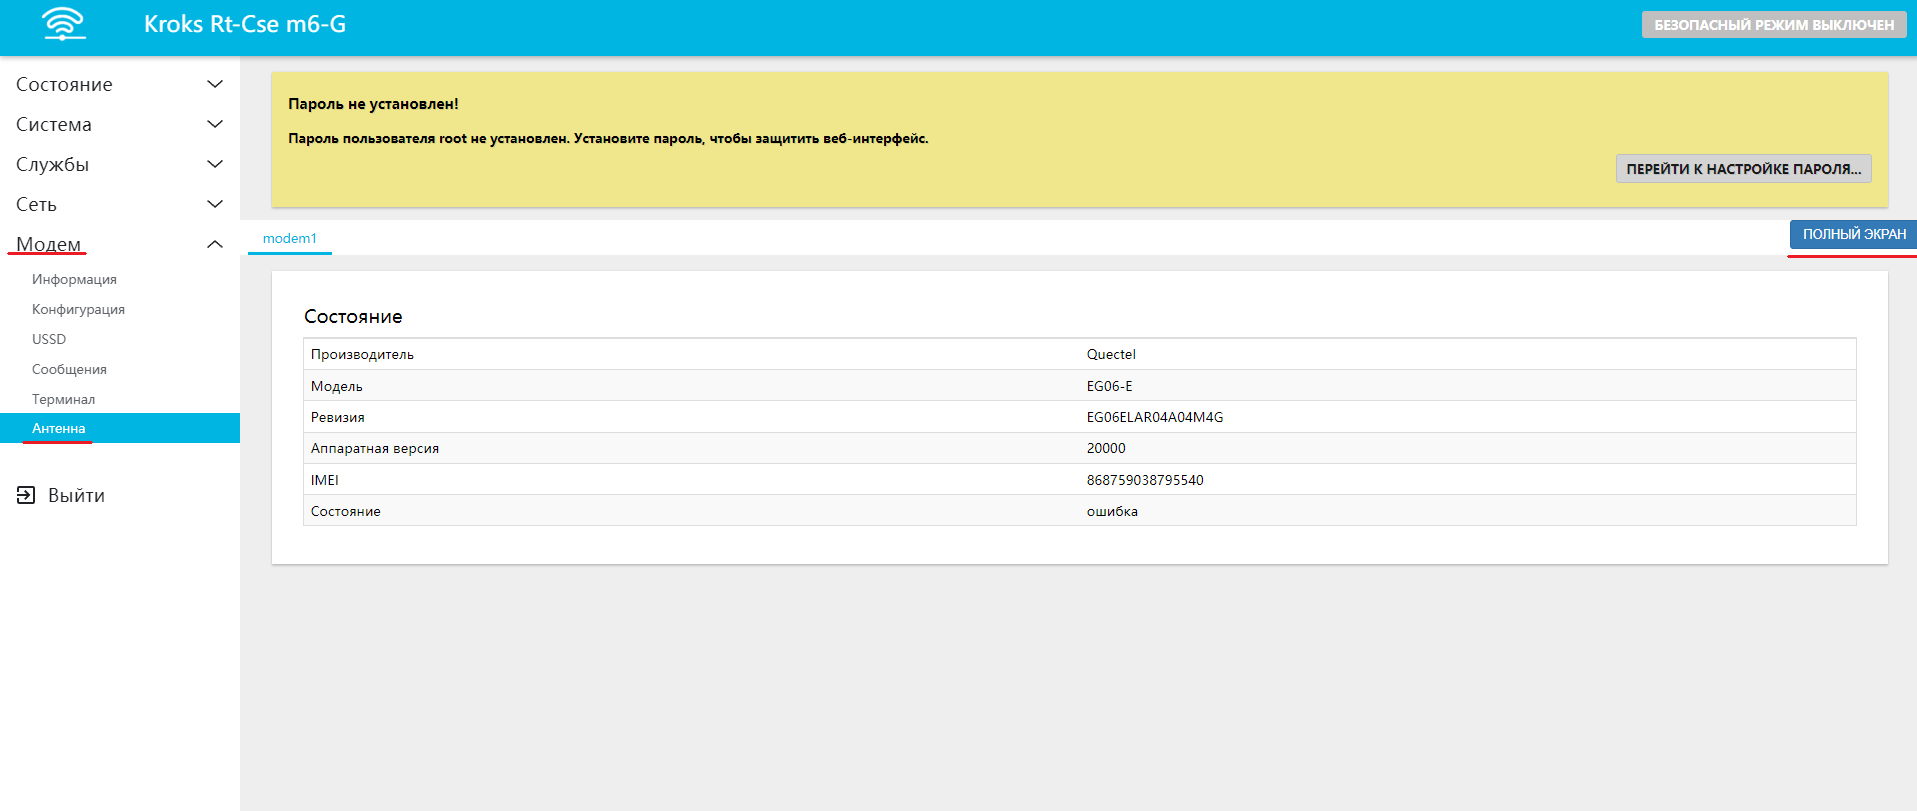Click the Модем sidebar section
Viewport: 1917px width, 811px height.
click(x=48, y=244)
